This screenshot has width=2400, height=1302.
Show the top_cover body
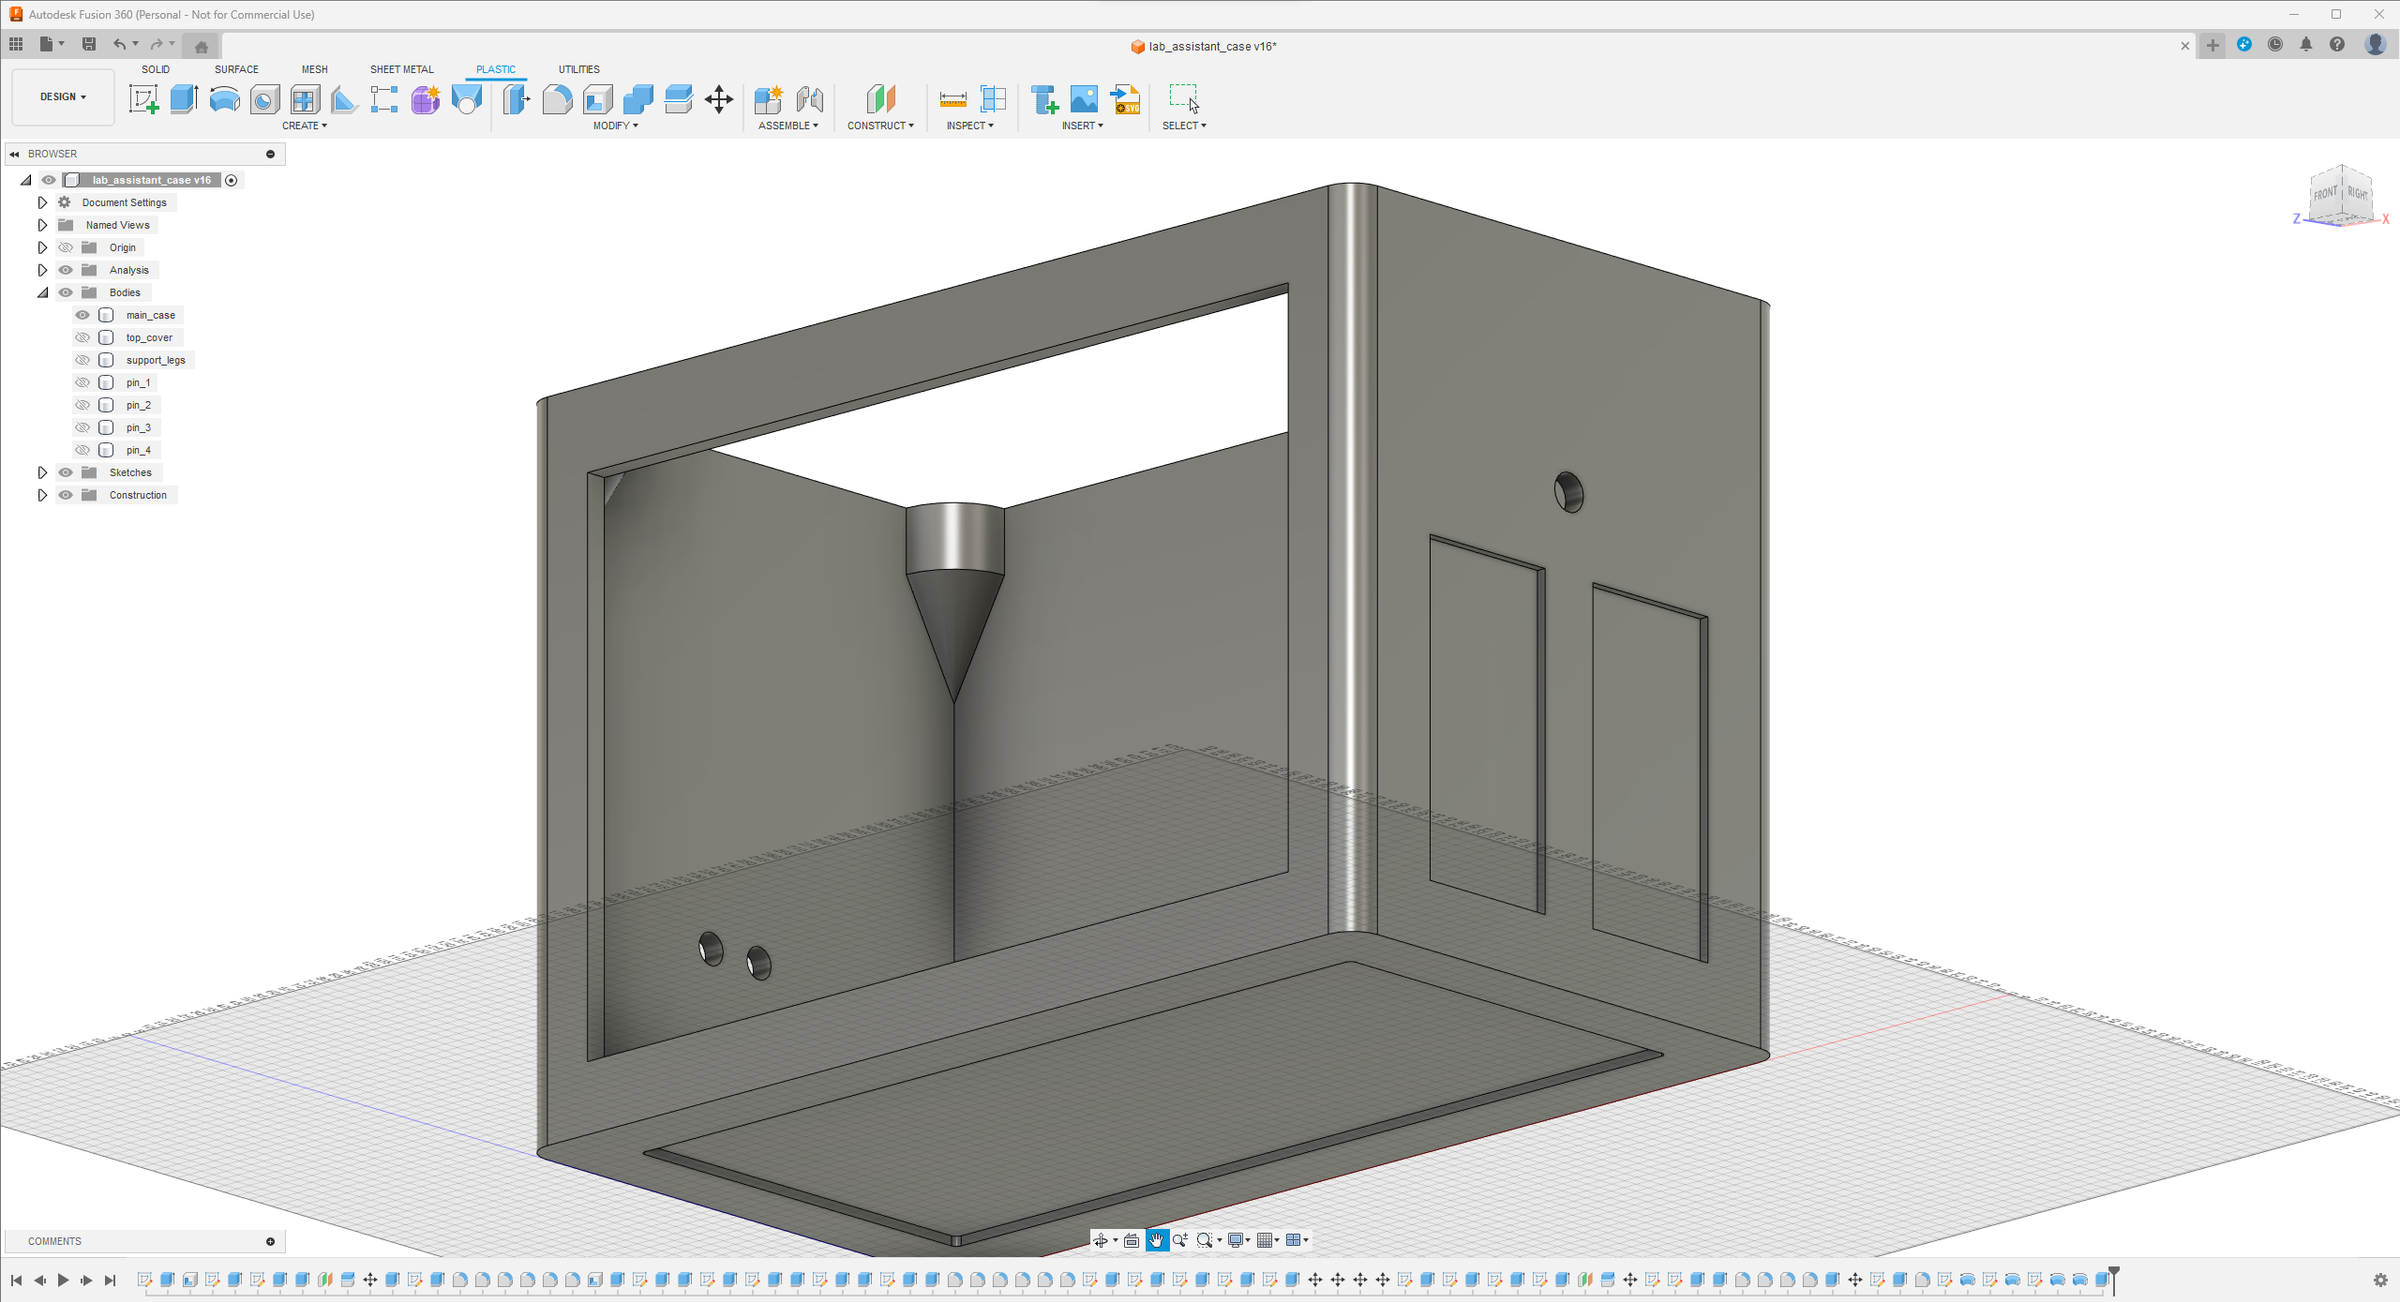coord(83,338)
